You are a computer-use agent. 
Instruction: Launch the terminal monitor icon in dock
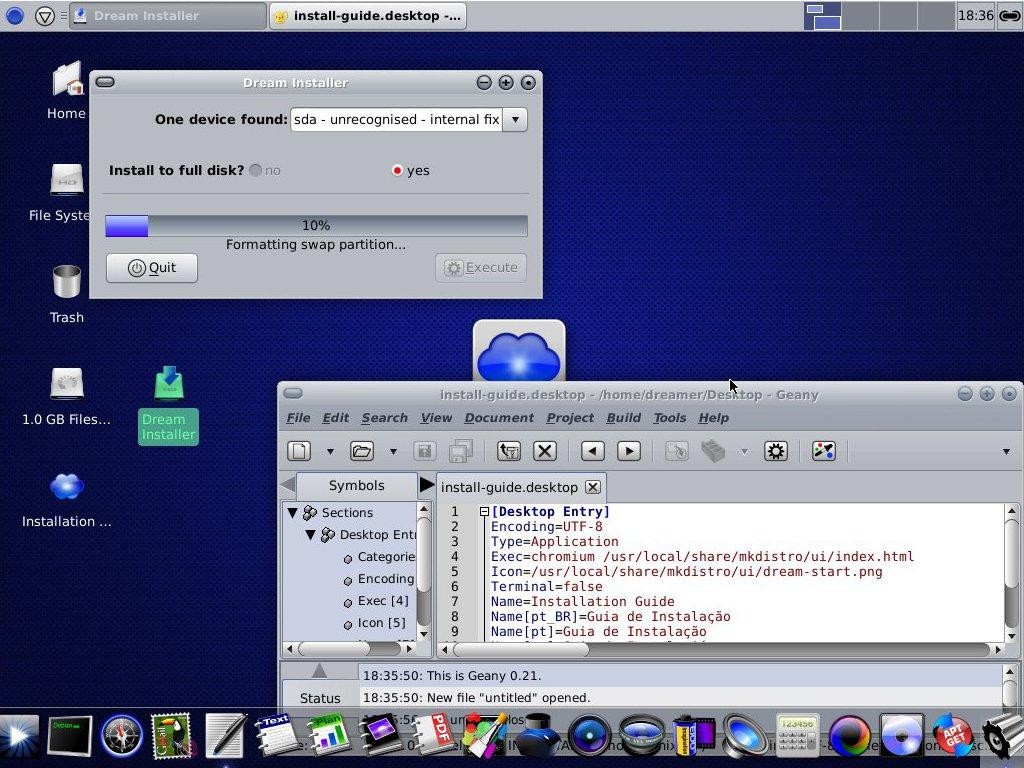(69, 736)
